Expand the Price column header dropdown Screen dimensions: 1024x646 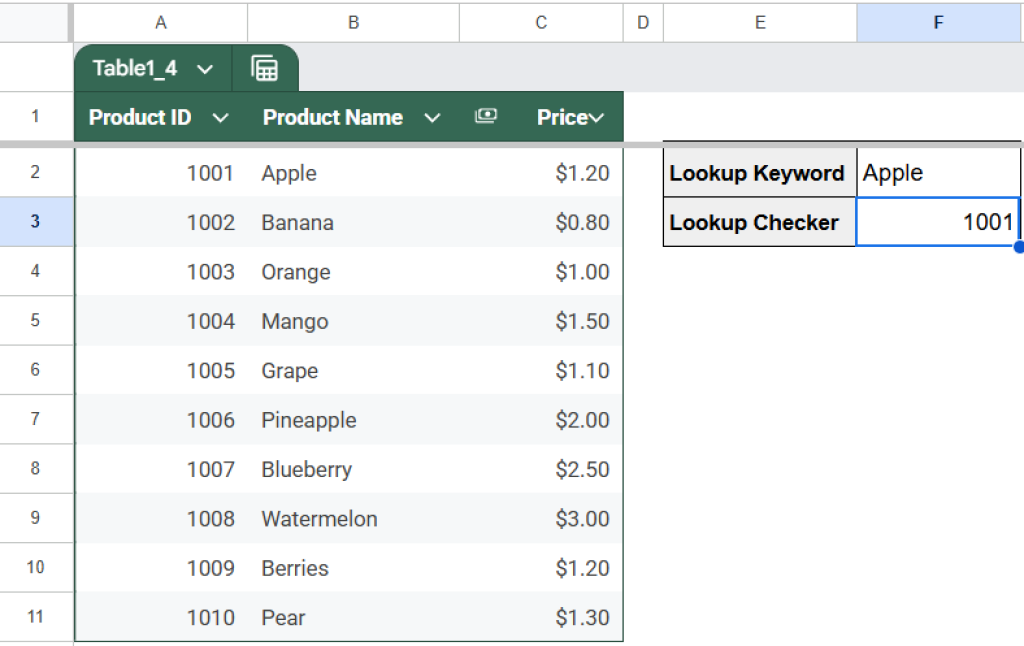tap(594, 116)
